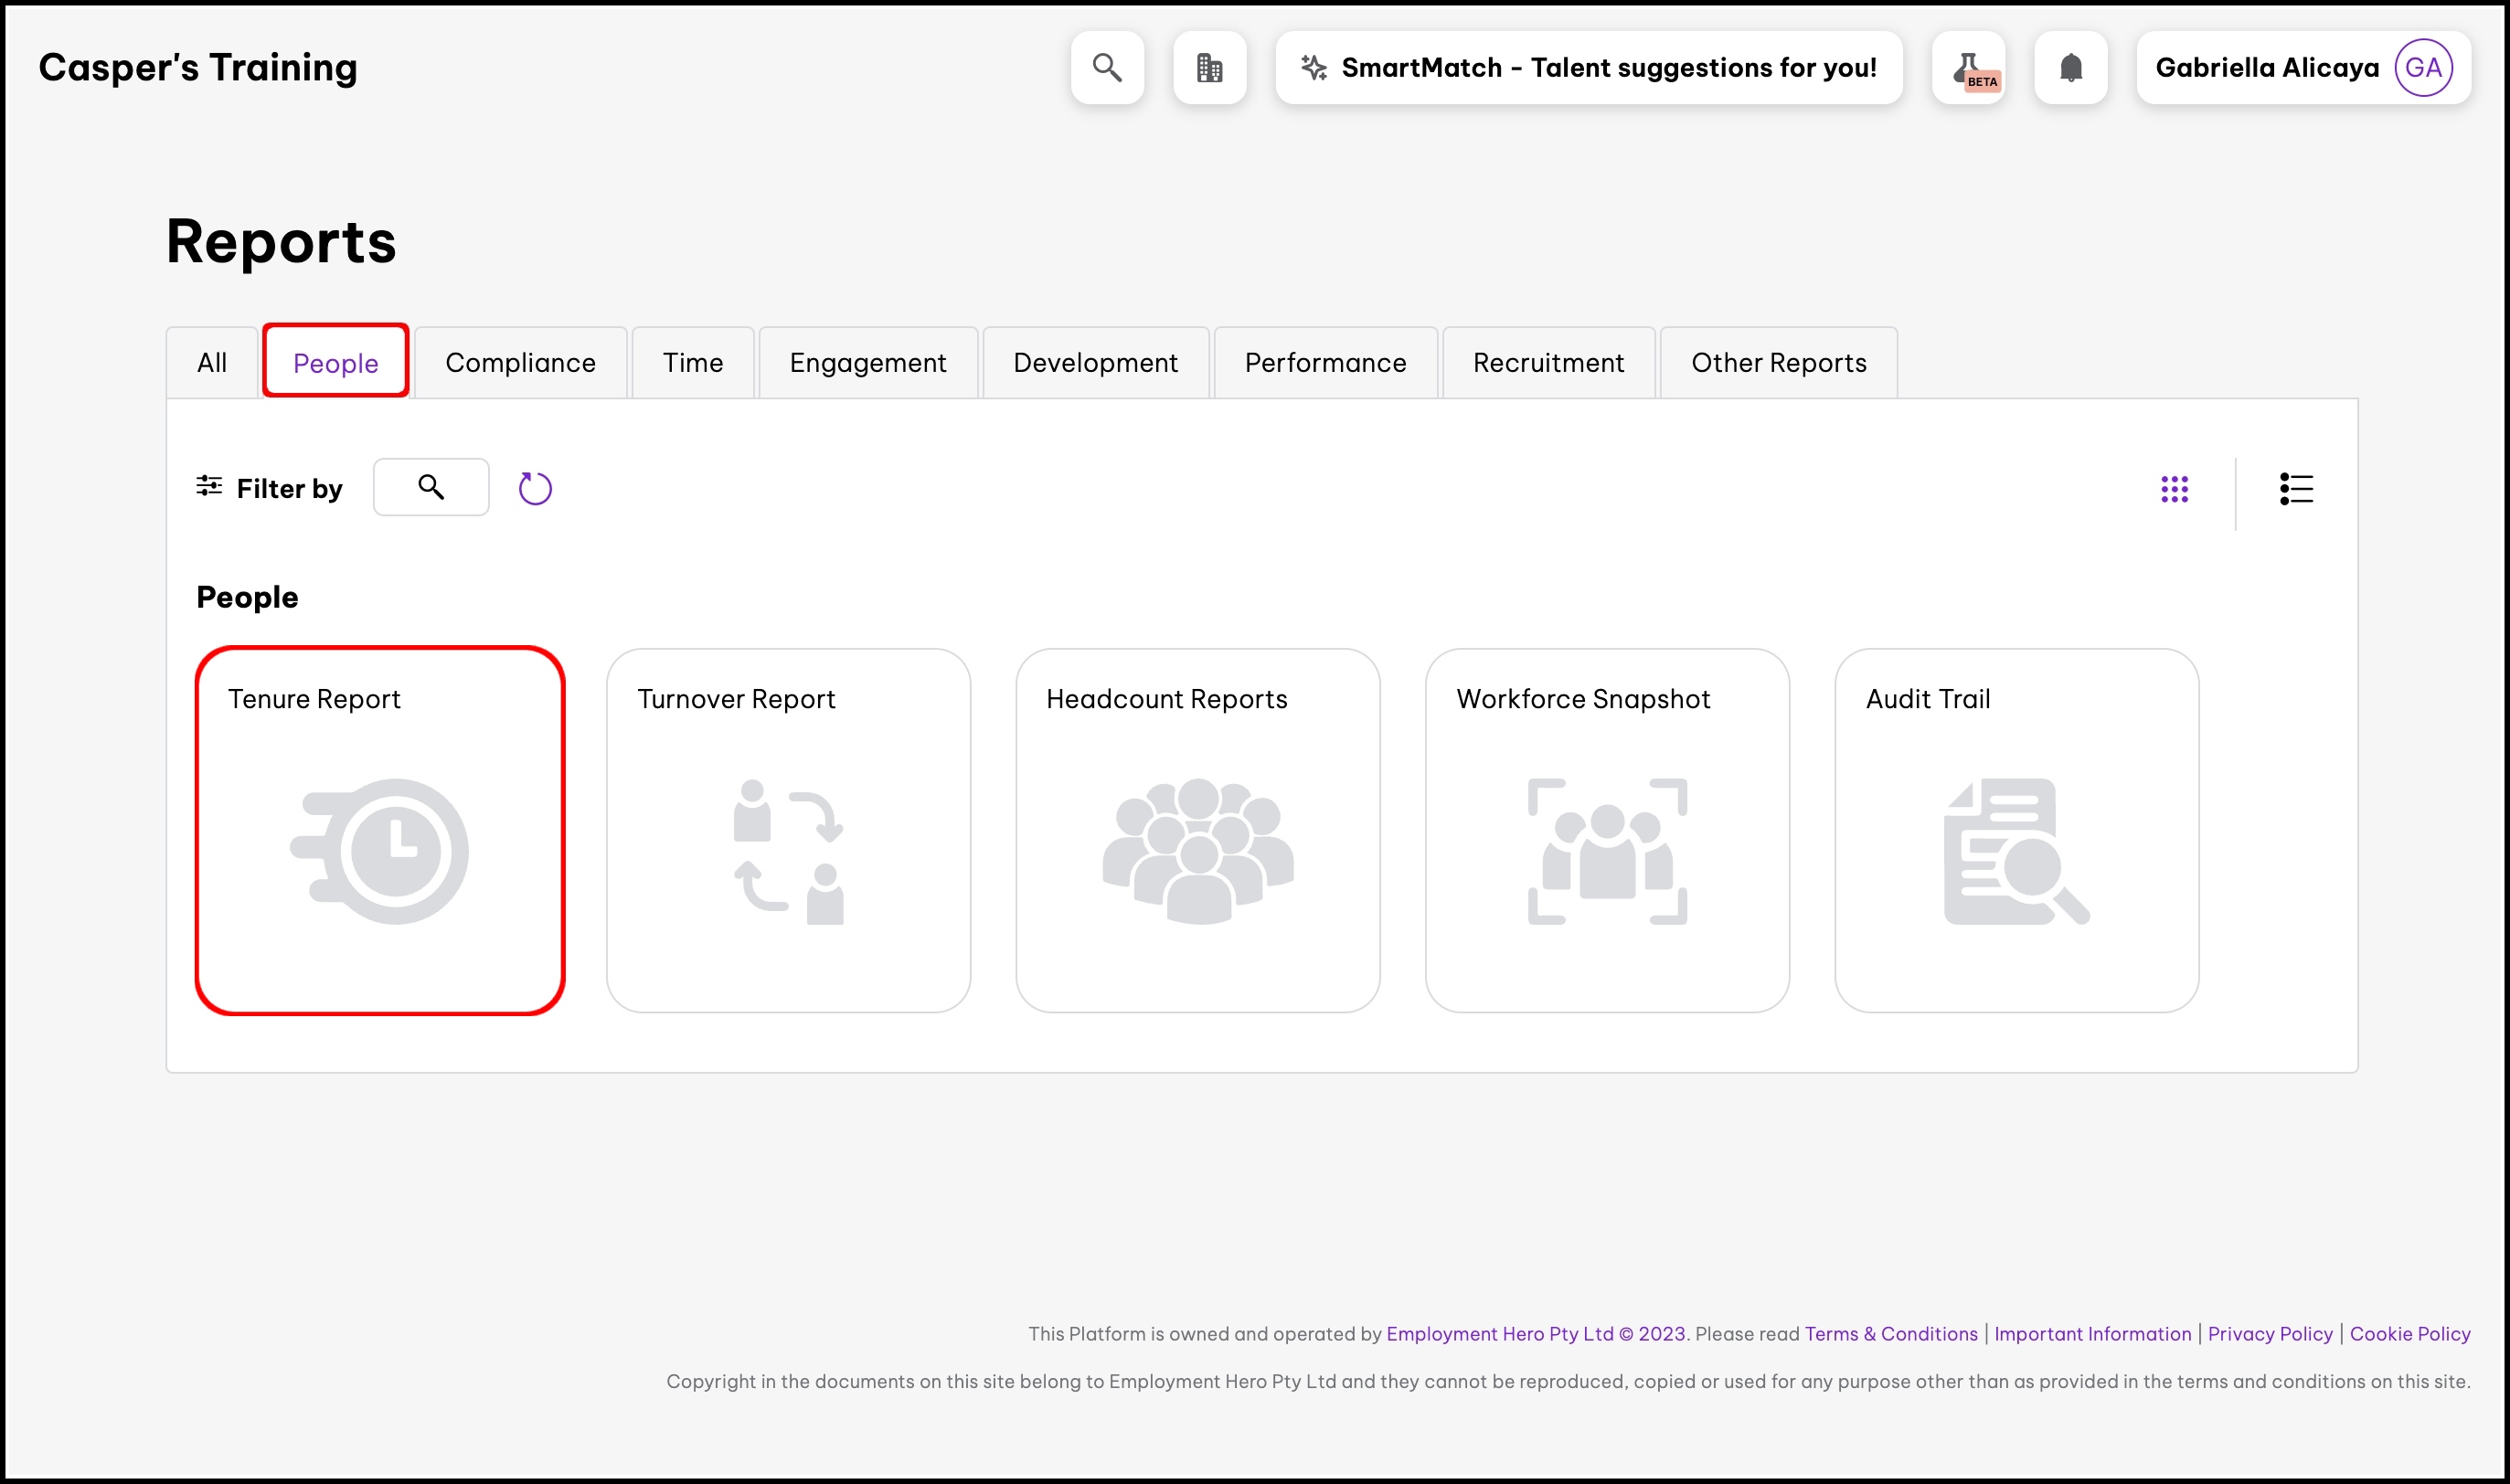Switch to the Performance tab
The image size is (2510, 1484).
pos(1326,362)
